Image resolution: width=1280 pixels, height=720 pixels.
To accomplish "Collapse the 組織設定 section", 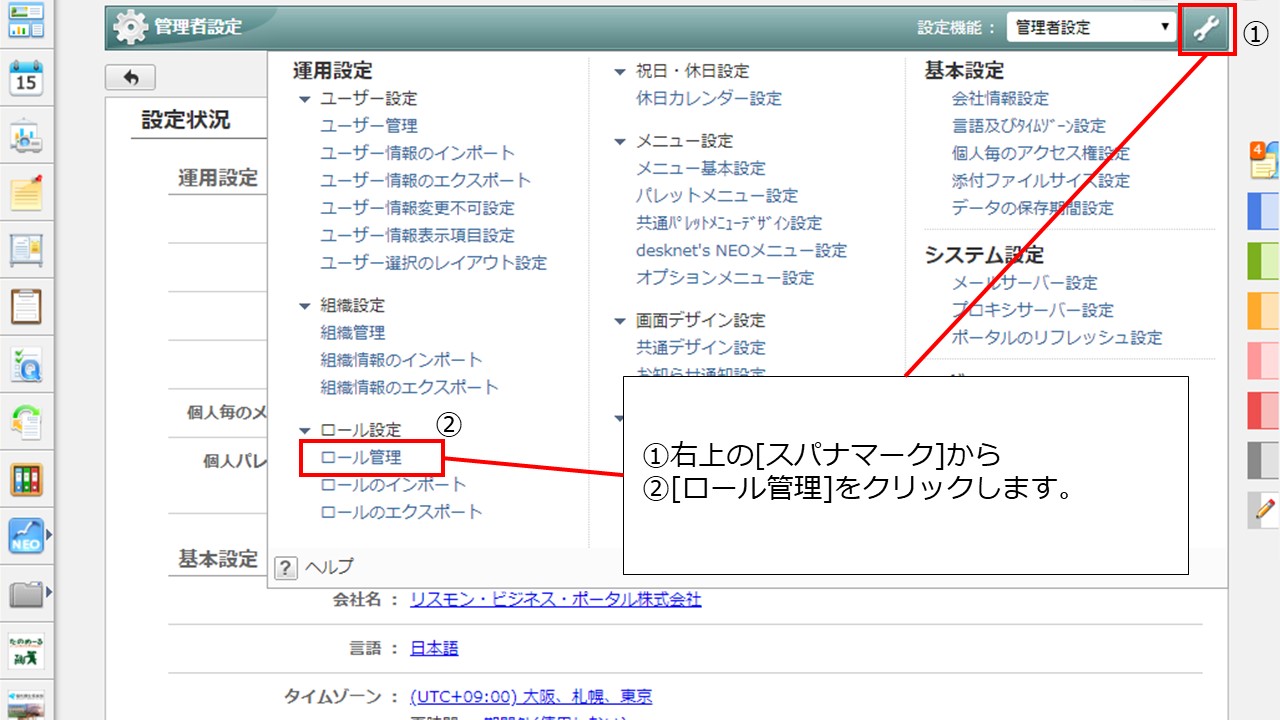I will click(305, 306).
